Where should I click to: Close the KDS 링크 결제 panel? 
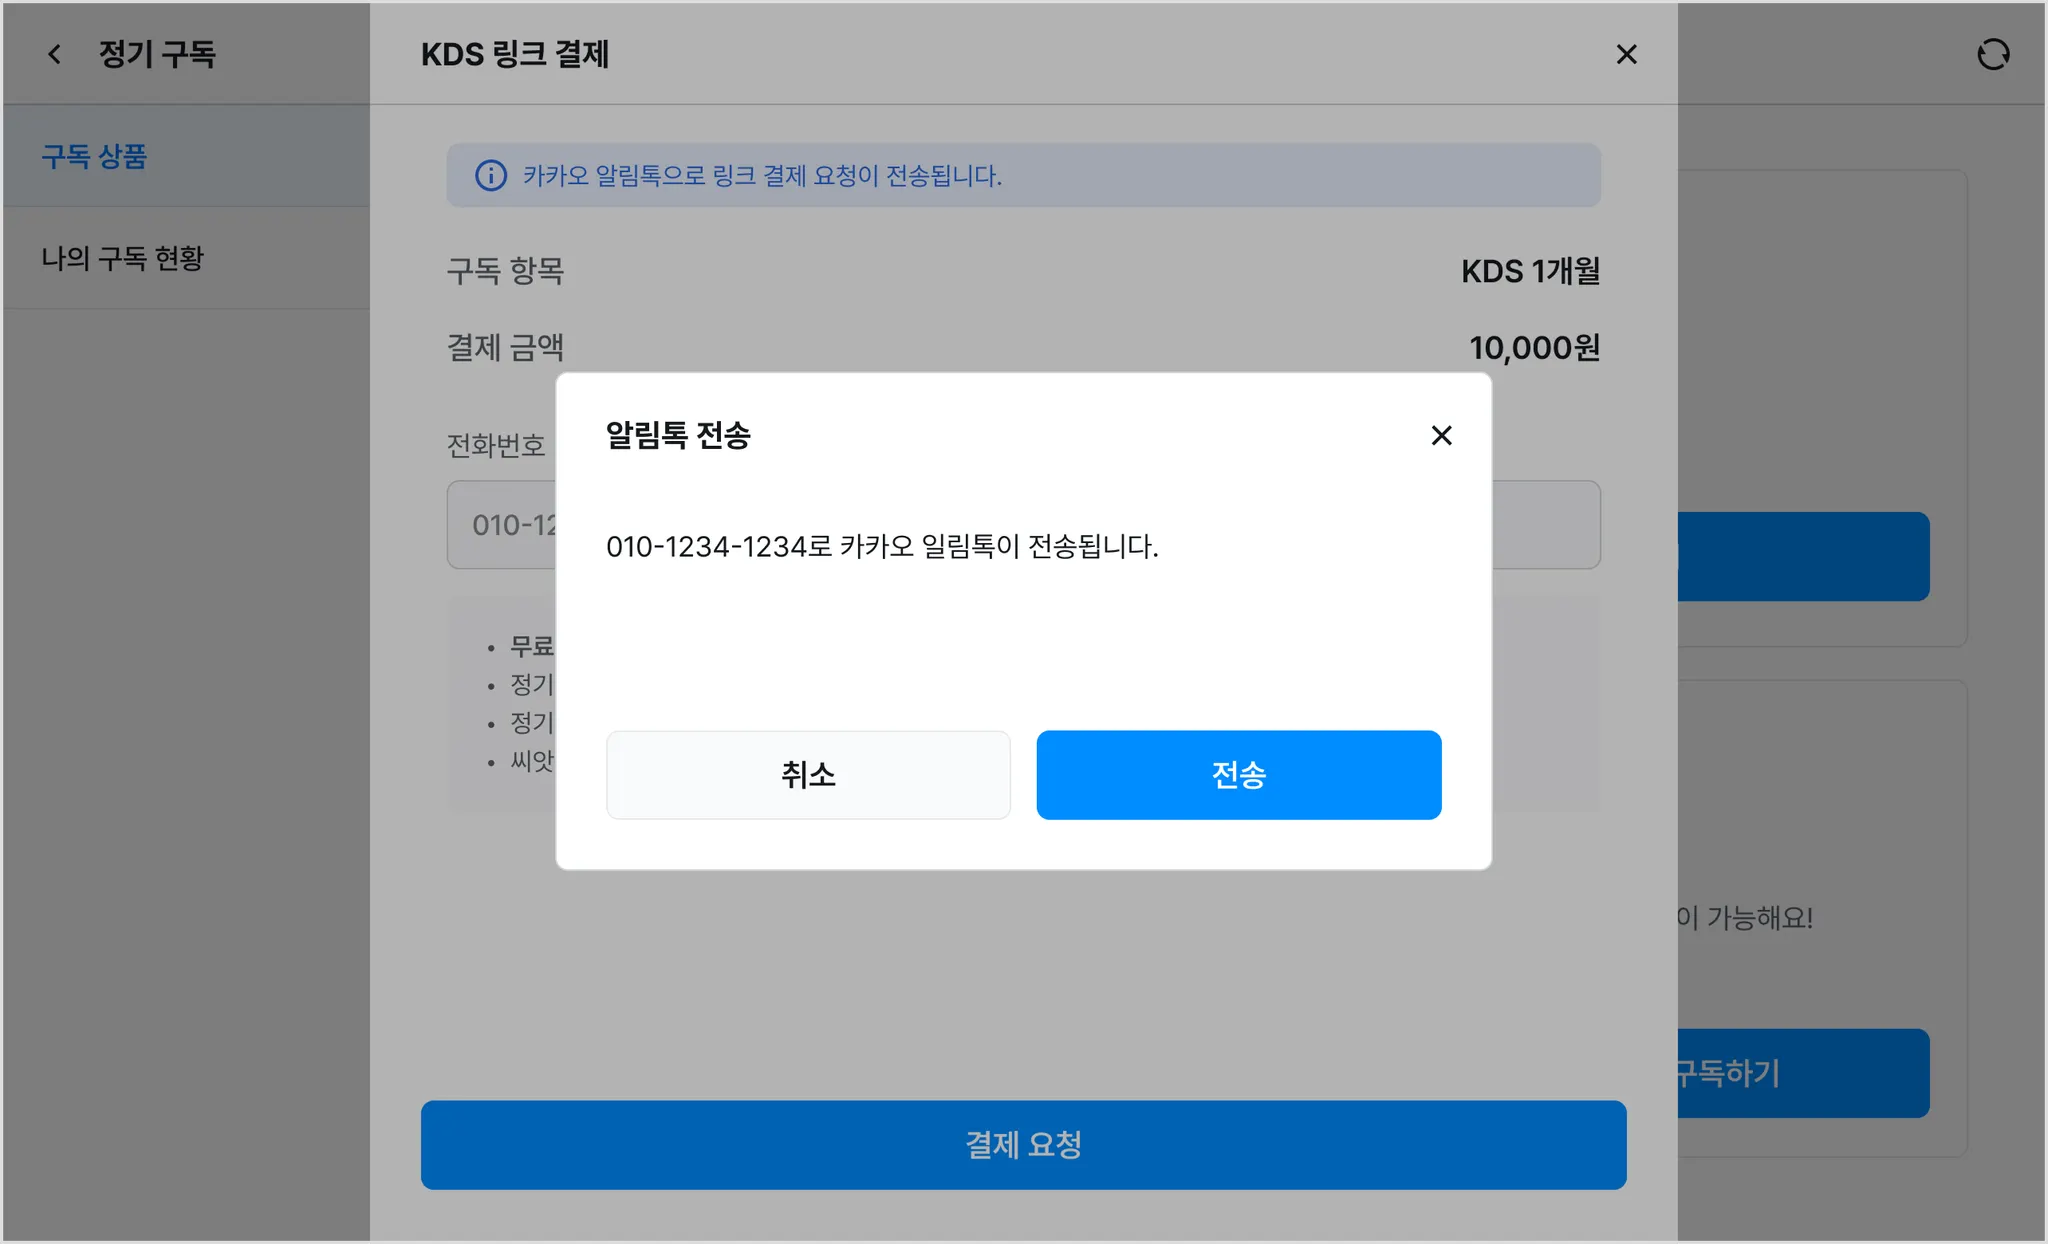pyautogui.click(x=1626, y=54)
